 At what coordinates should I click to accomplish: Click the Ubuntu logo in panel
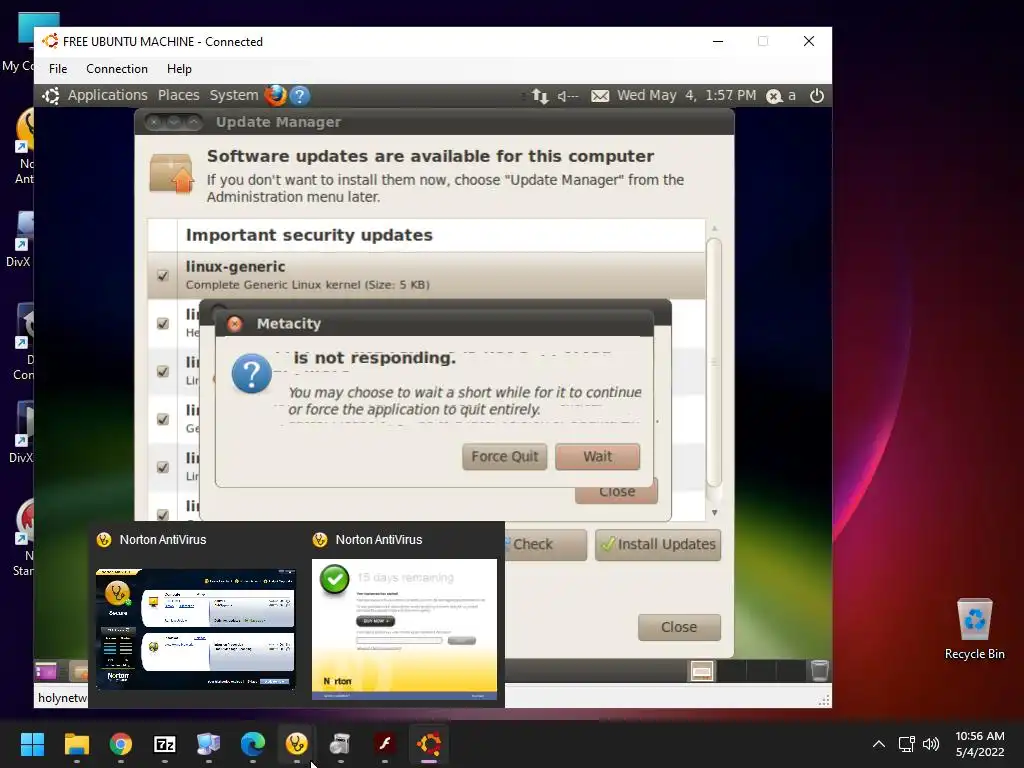[x=51, y=95]
